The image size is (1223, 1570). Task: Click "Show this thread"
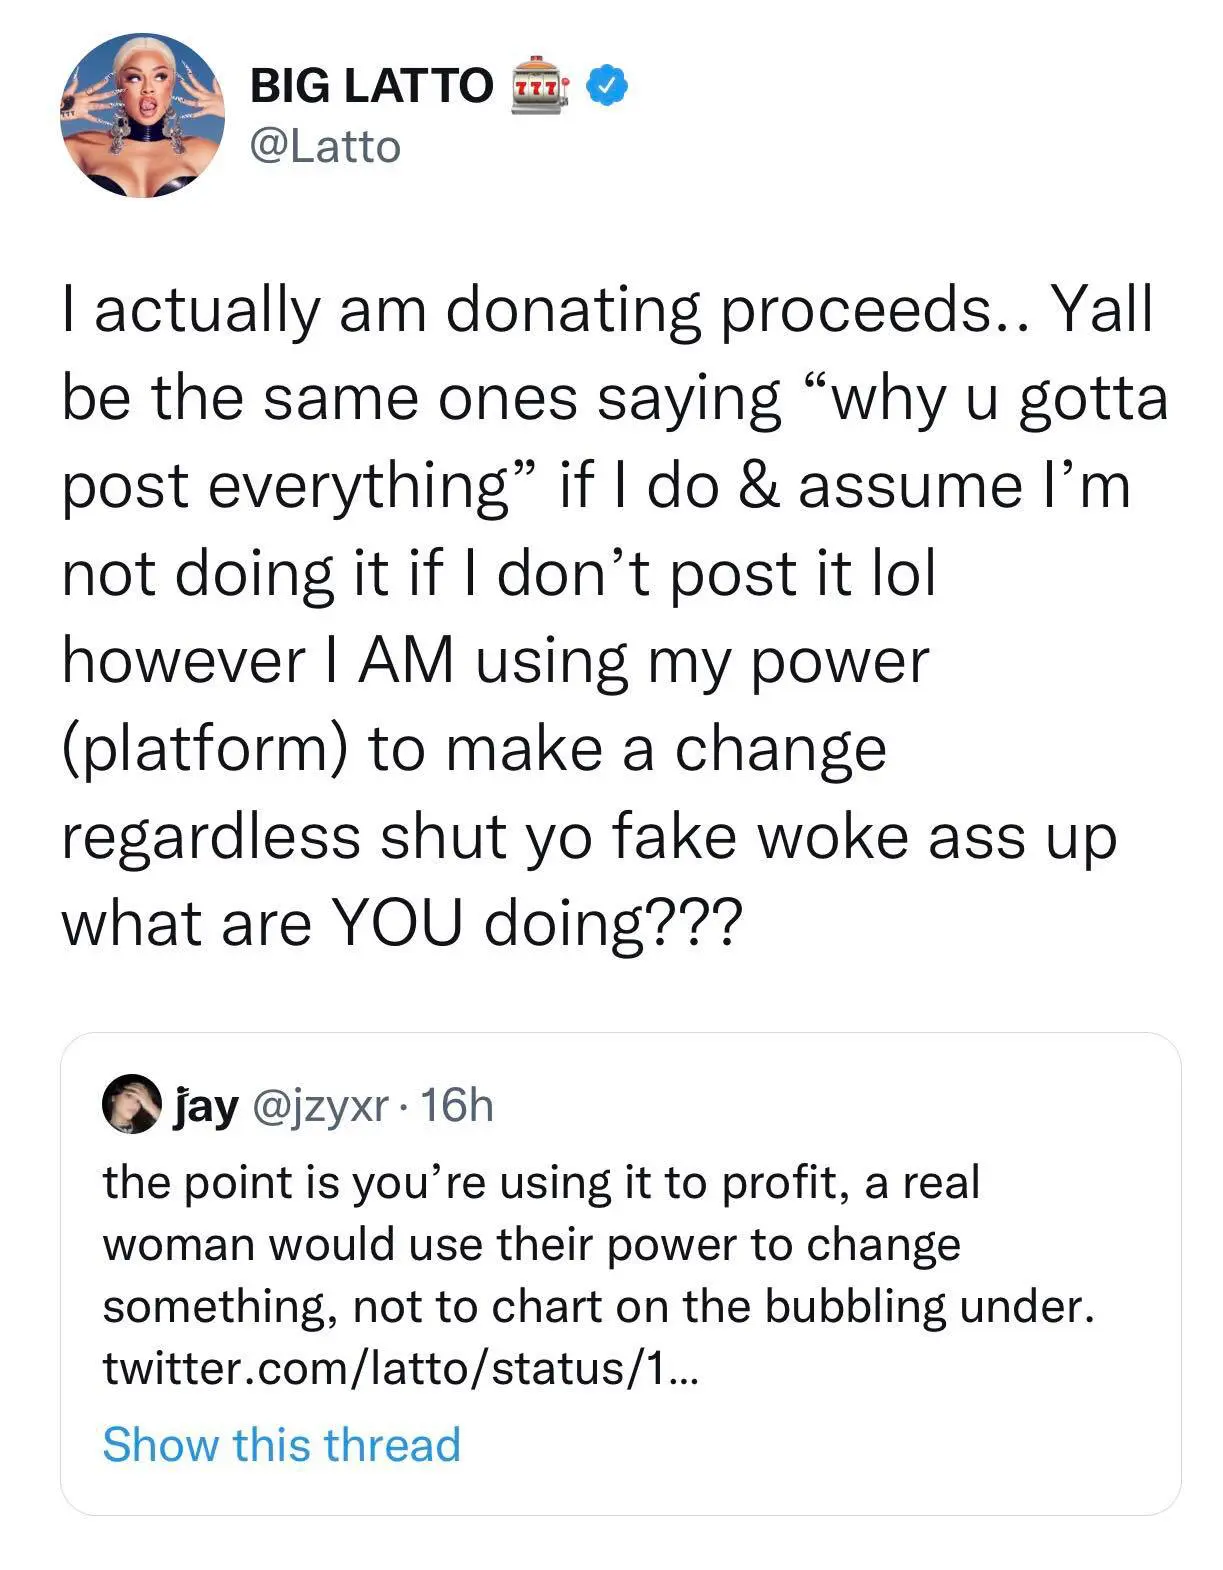click(281, 1445)
